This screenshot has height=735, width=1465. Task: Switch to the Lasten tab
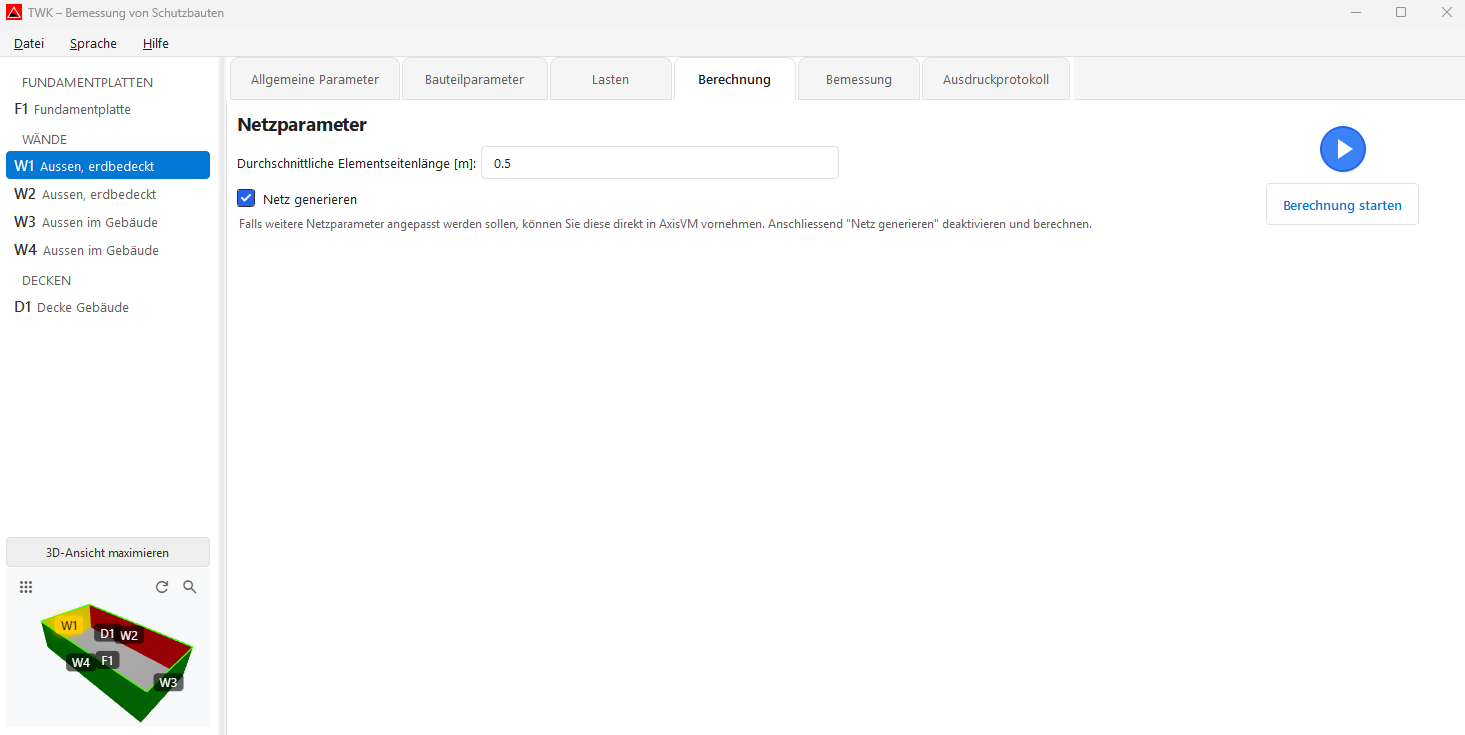[x=610, y=78]
